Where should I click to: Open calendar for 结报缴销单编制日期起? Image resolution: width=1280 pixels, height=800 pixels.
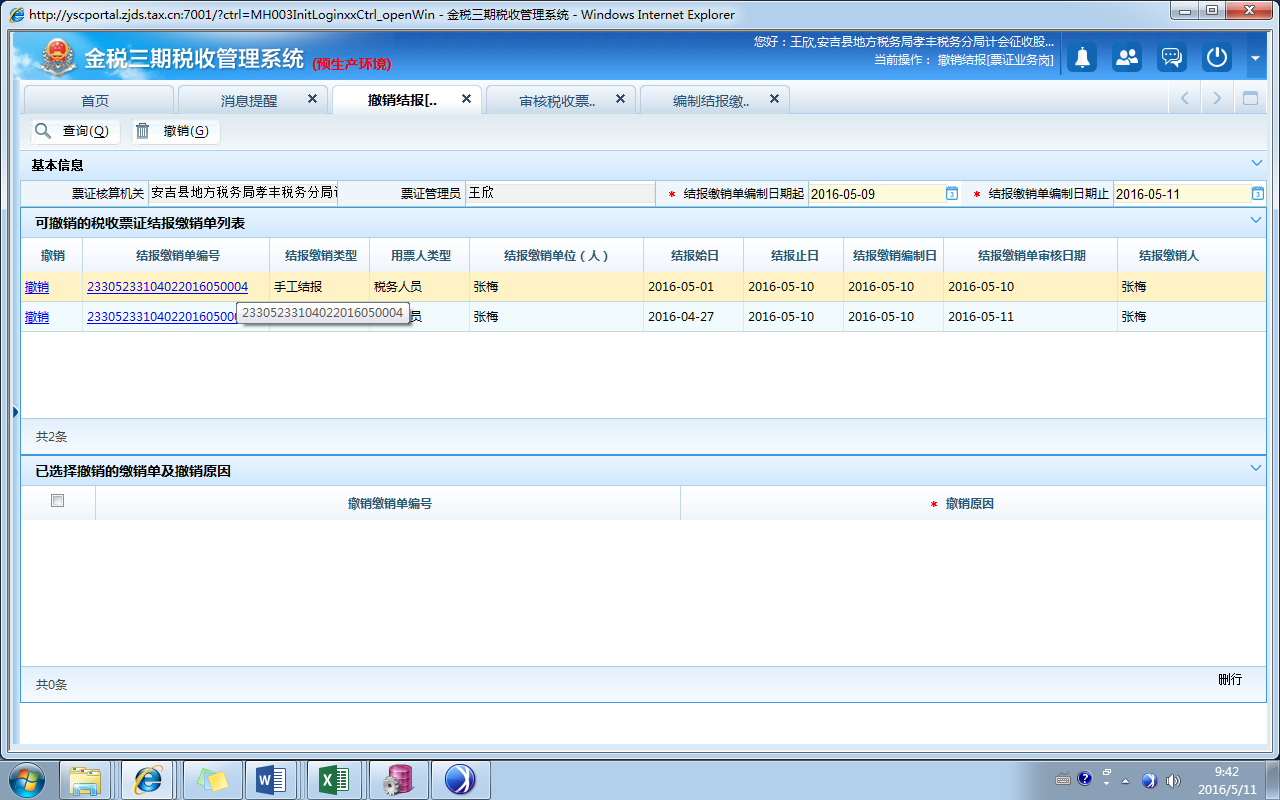[x=952, y=194]
